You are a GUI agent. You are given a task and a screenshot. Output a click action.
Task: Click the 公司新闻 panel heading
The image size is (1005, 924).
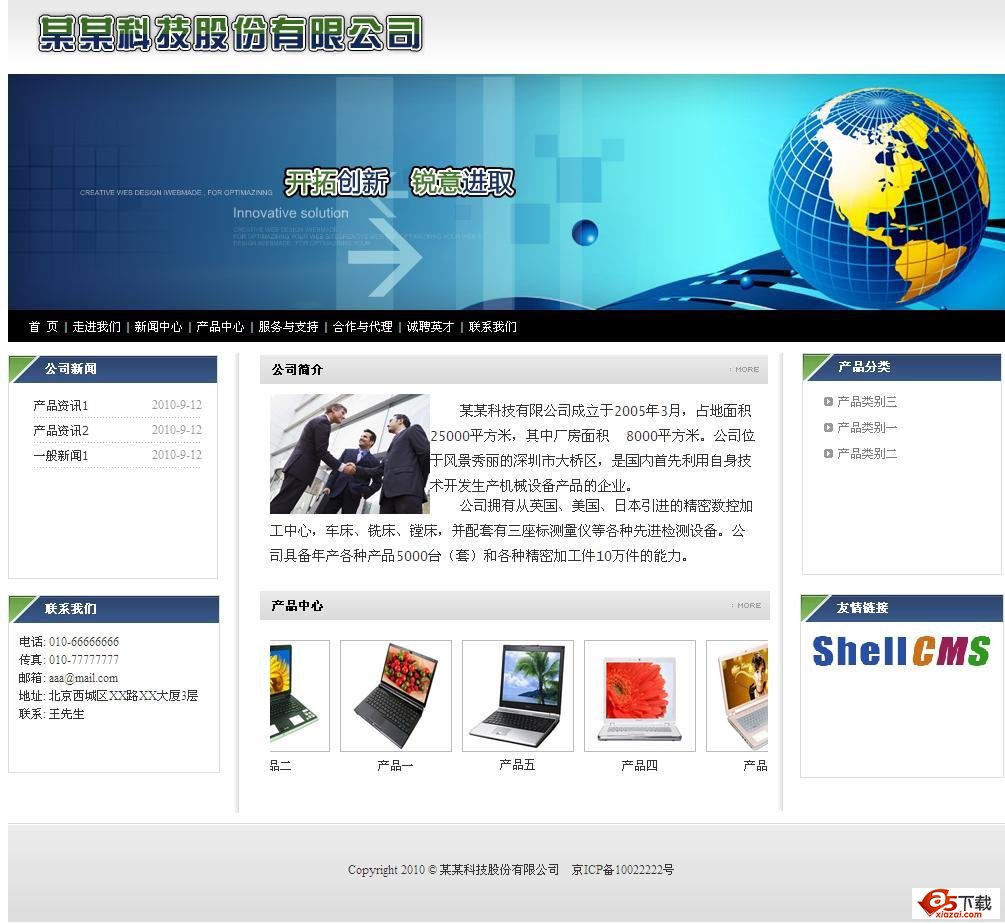click(71, 368)
